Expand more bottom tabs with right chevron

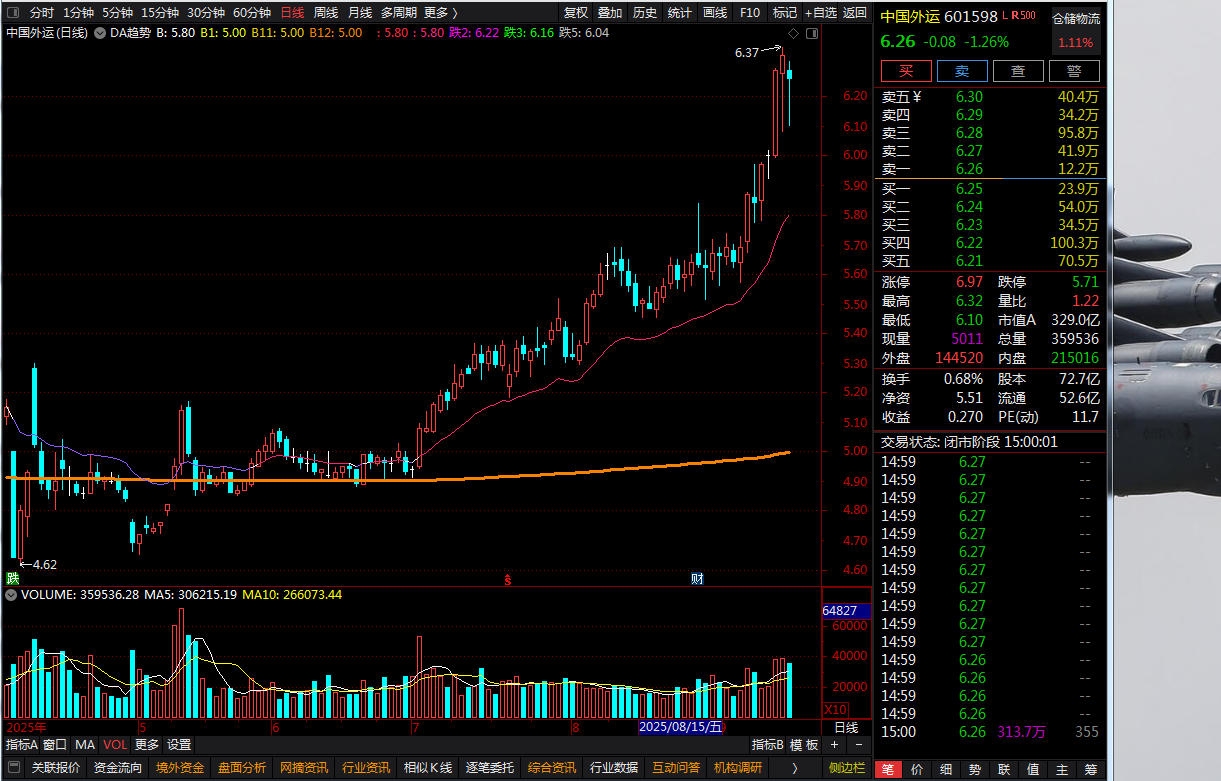(x=795, y=768)
